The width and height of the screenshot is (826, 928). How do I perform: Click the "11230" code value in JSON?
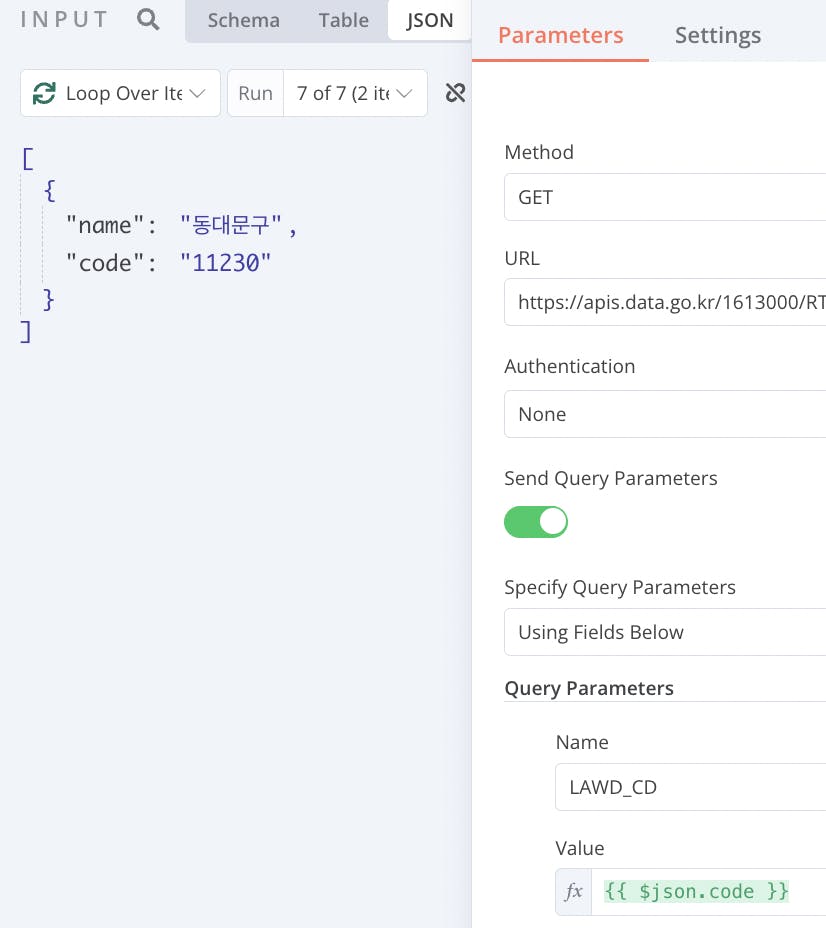coord(226,263)
